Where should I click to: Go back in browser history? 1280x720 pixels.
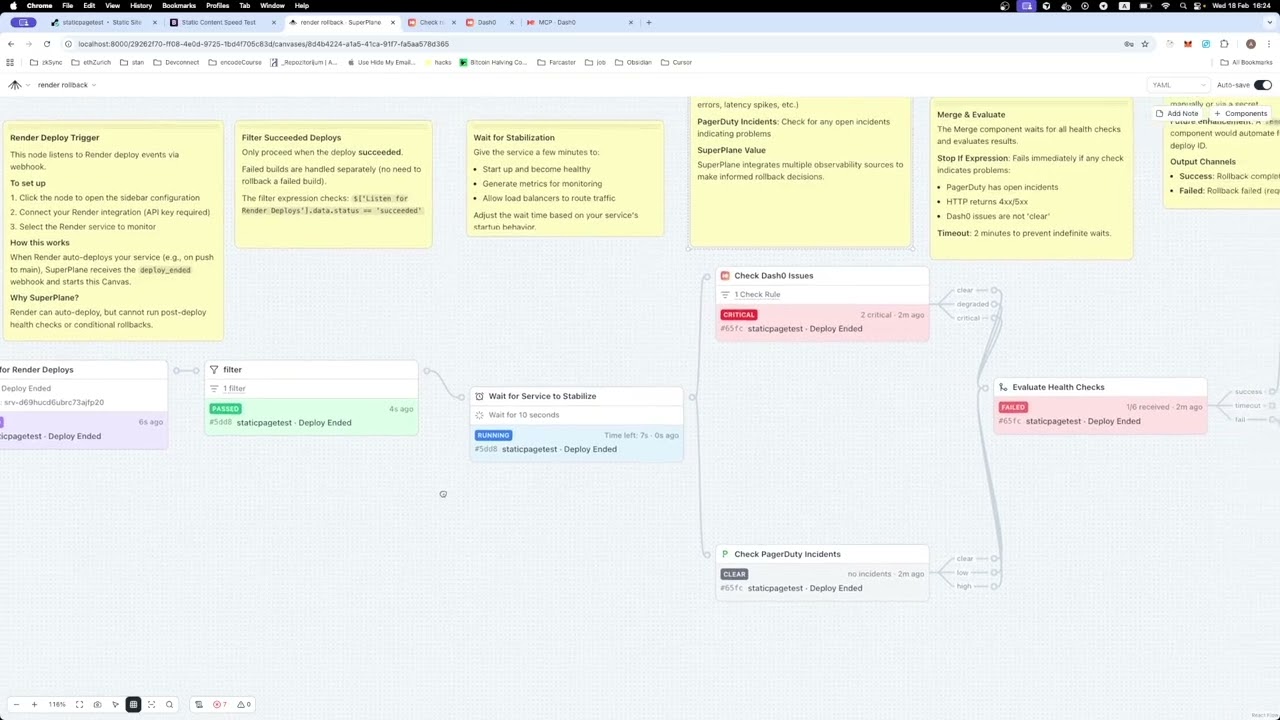click(x=11, y=44)
